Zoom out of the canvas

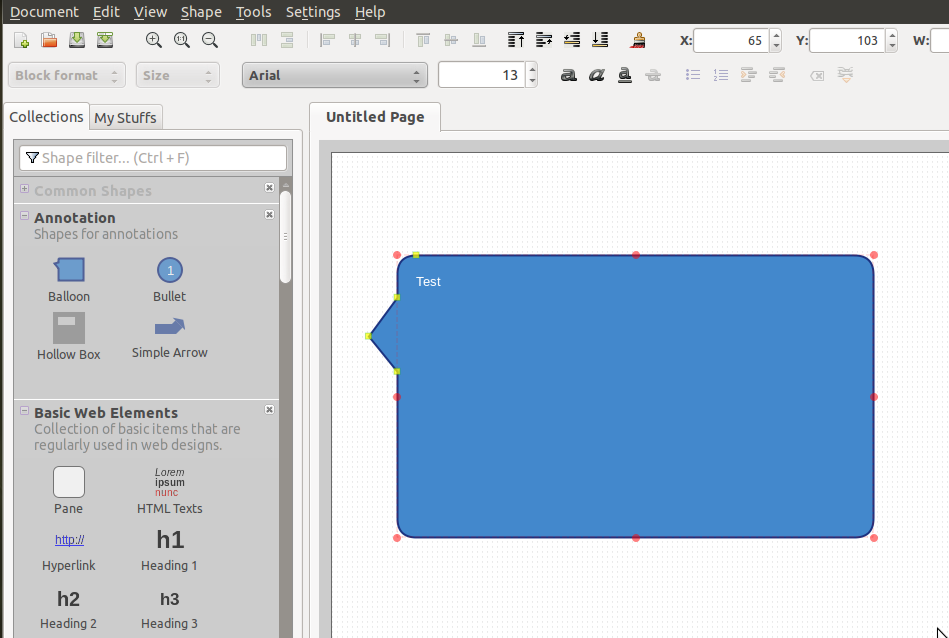coord(210,40)
